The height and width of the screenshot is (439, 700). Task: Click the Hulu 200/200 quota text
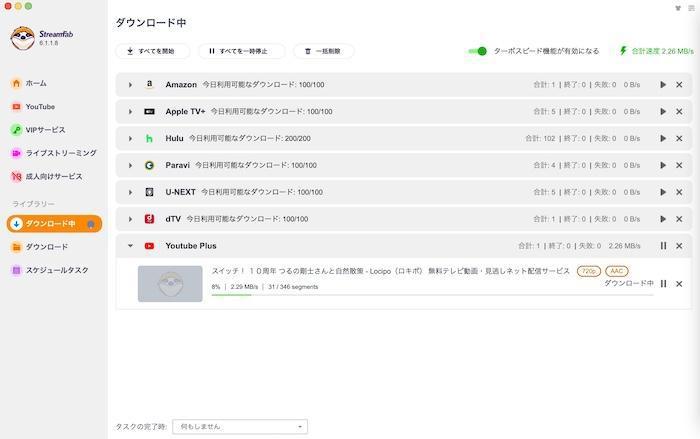click(250, 138)
